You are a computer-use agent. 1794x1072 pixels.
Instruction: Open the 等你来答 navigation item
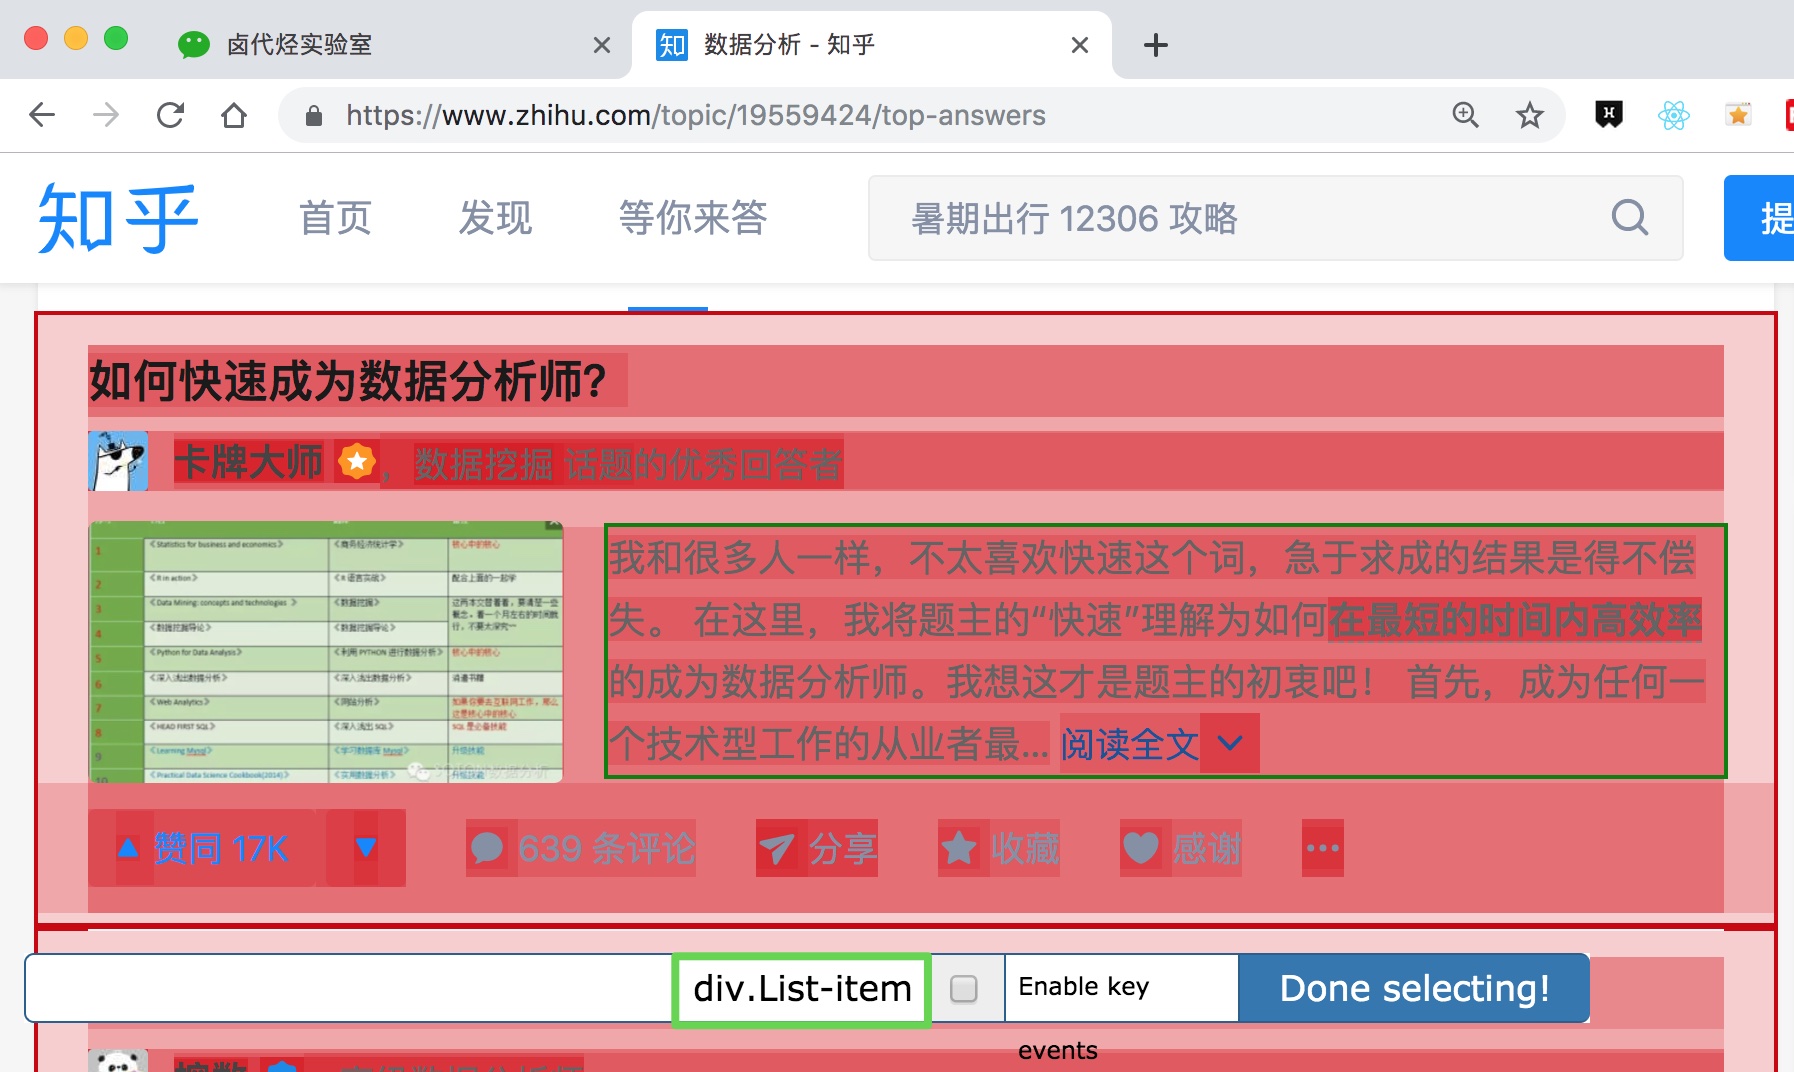[x=693, y=218]
